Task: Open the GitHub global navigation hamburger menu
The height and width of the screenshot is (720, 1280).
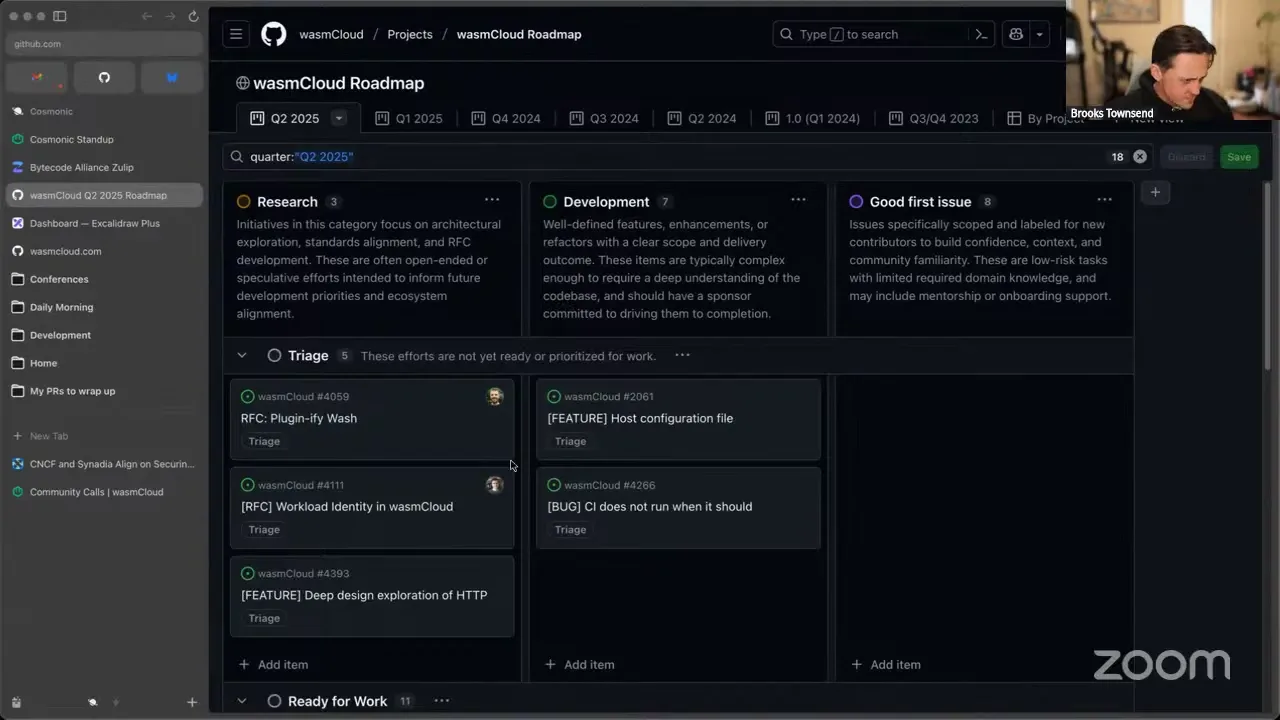Action: (x=236, y=34)
